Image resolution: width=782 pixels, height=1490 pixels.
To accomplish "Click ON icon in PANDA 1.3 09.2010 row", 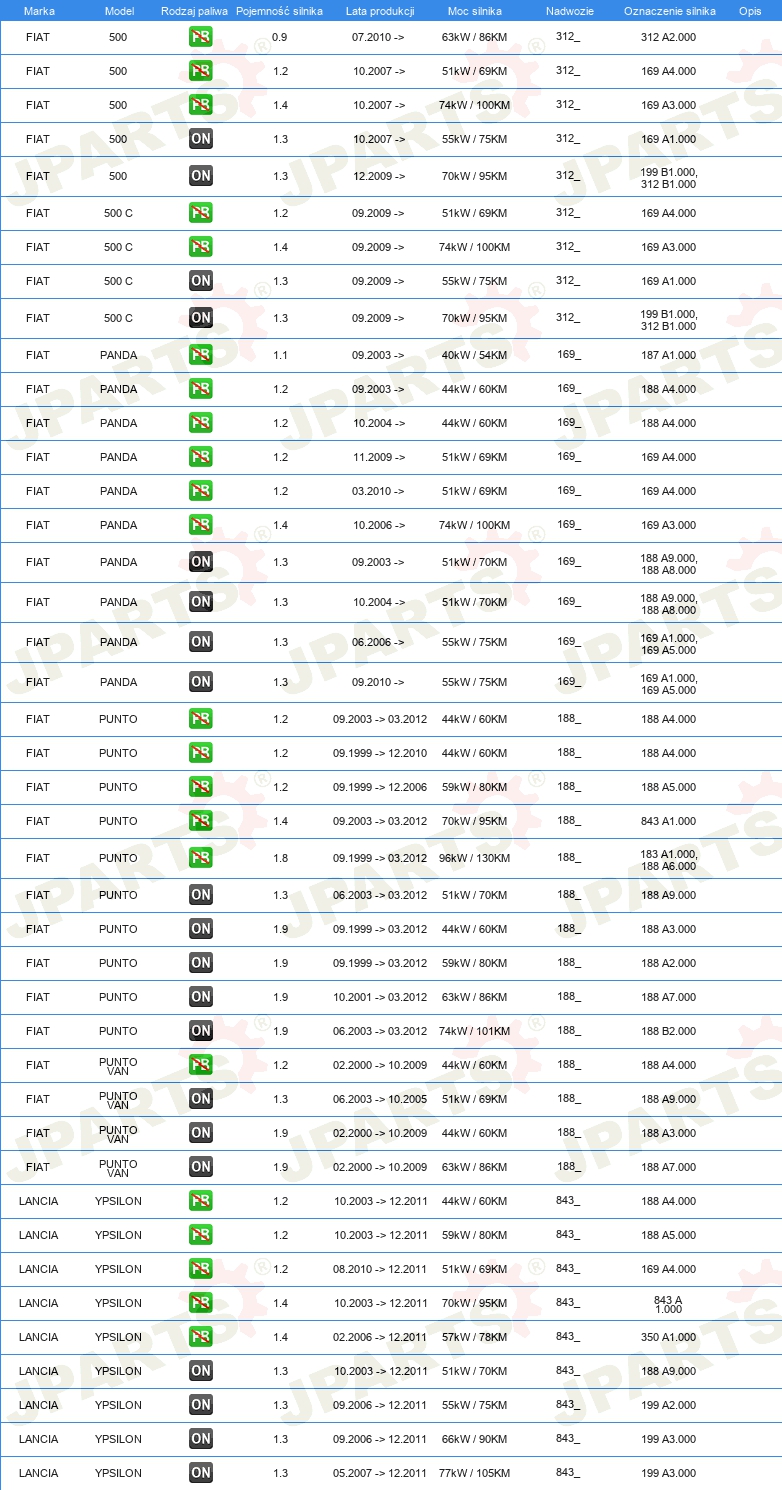I will pyautogui.click(x=201, y=682).
